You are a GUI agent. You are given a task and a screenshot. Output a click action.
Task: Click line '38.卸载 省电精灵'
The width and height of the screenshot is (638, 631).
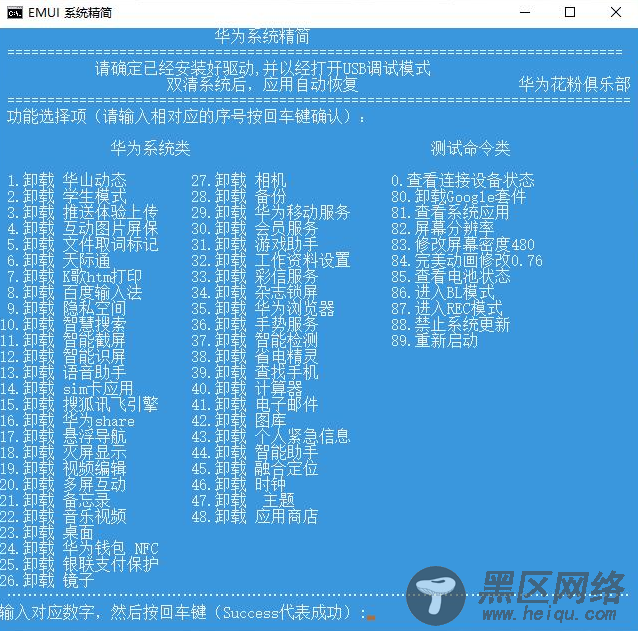(255, 357)
